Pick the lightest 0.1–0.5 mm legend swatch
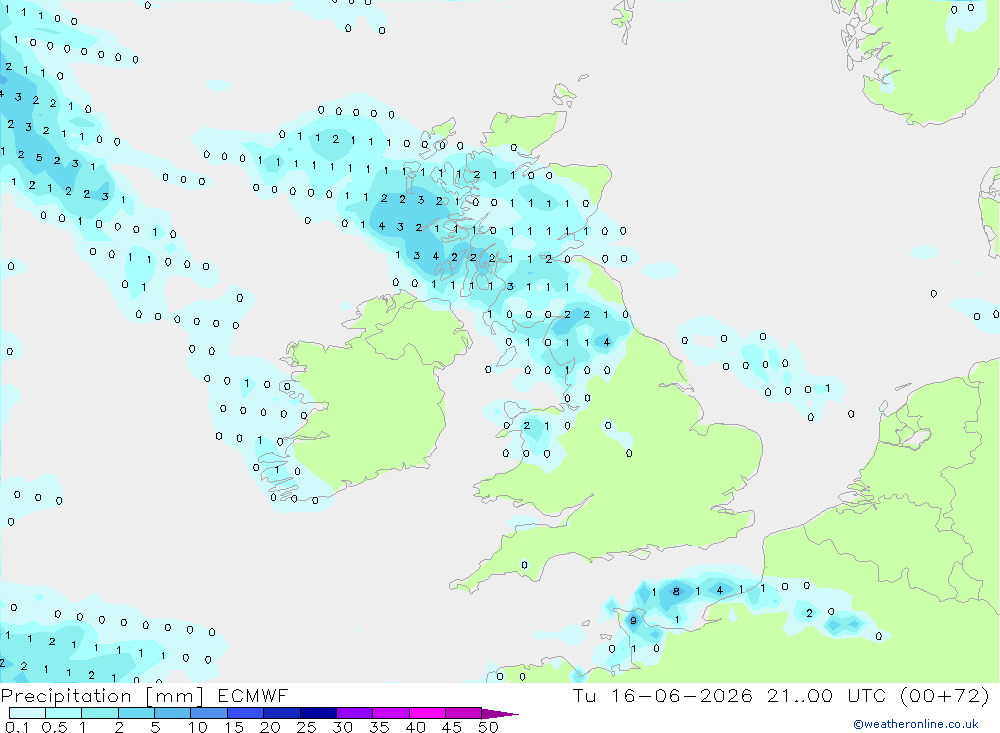This screenshot has height=733, width=1000. [27, 713]
